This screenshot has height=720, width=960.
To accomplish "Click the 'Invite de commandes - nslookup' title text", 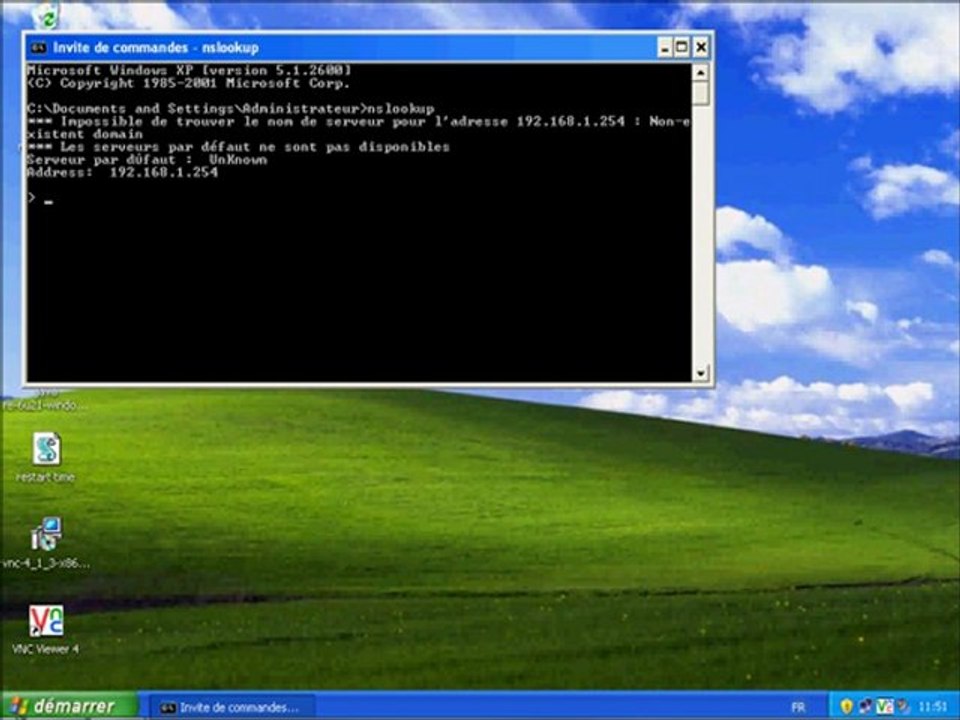I will point(156,47).
